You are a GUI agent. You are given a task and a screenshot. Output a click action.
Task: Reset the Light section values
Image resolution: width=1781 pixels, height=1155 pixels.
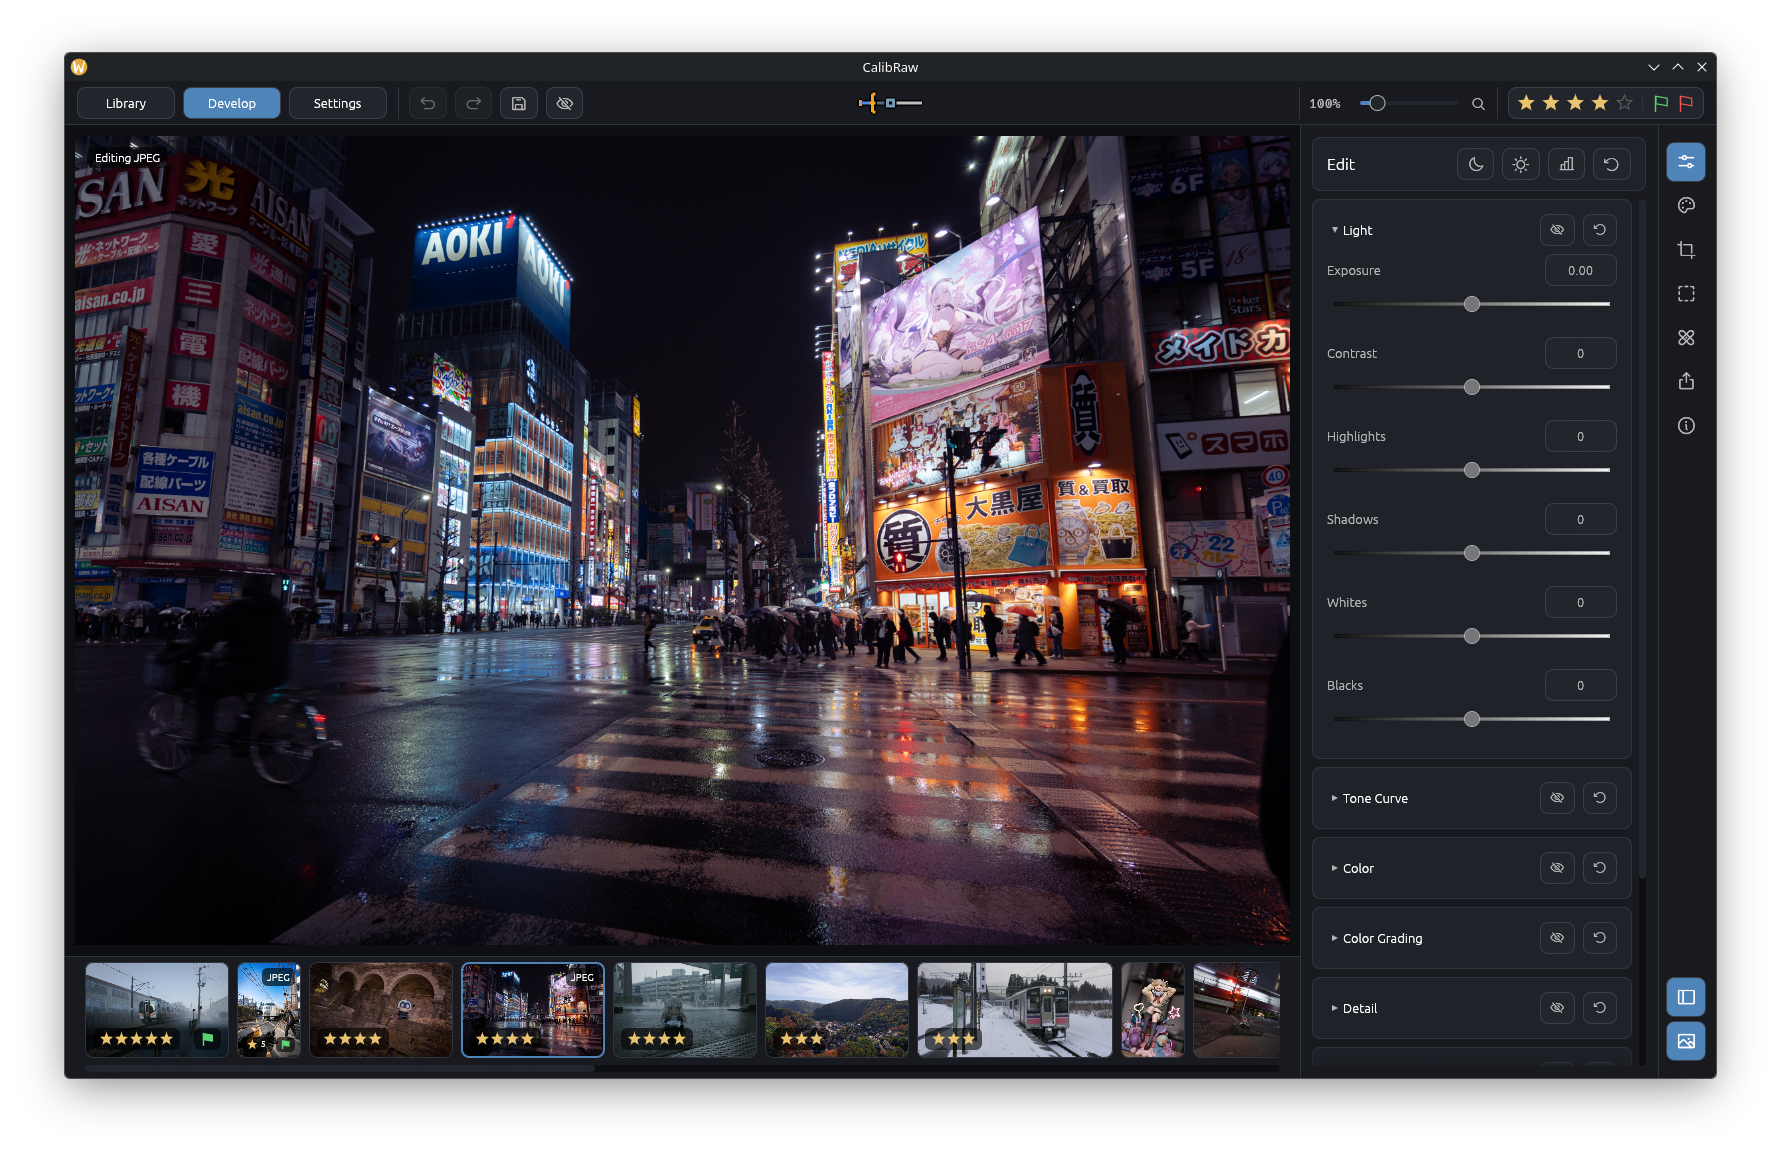[x=1600, y=230]
